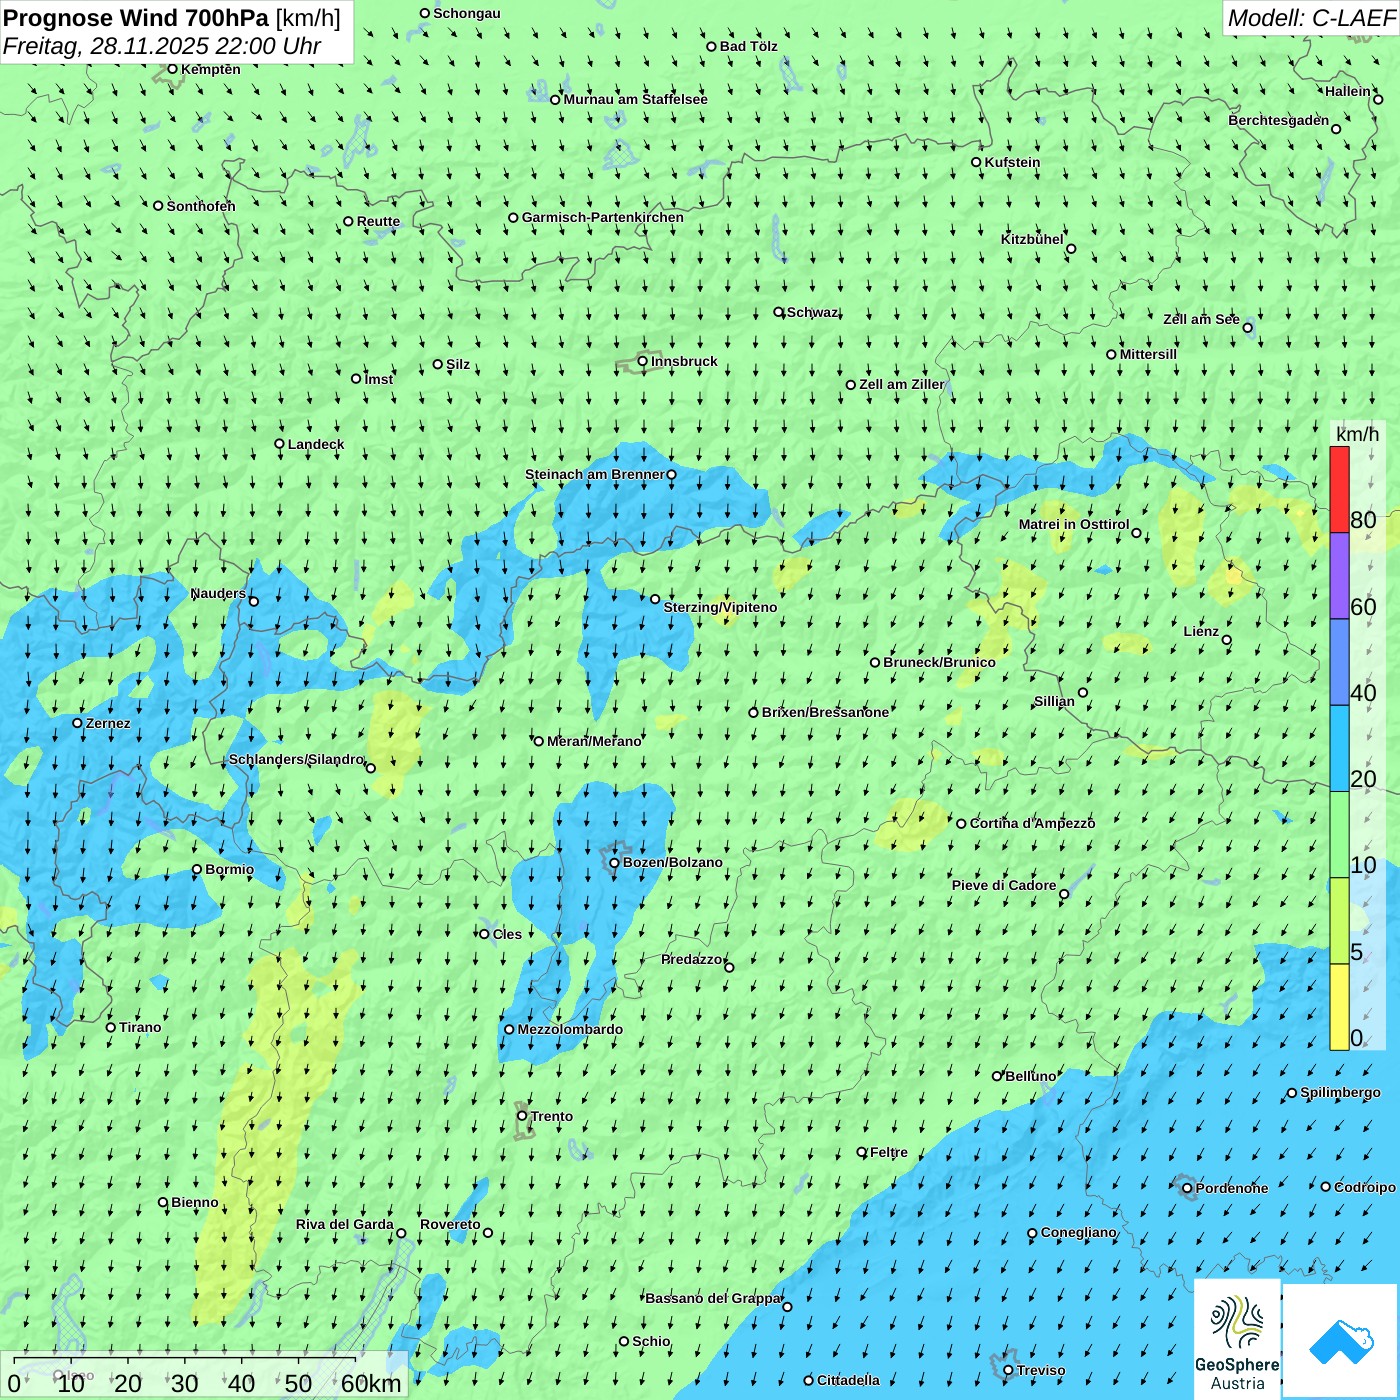
Task: Click the Codroipo label
Action: [x=1365, y=1187]
